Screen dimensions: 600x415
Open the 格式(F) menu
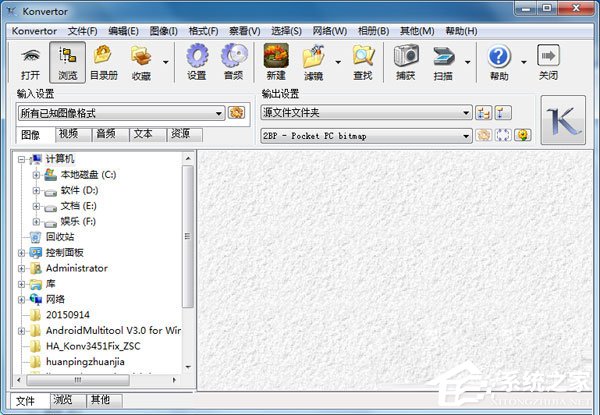pyautogui.click(x=204, y=31)
